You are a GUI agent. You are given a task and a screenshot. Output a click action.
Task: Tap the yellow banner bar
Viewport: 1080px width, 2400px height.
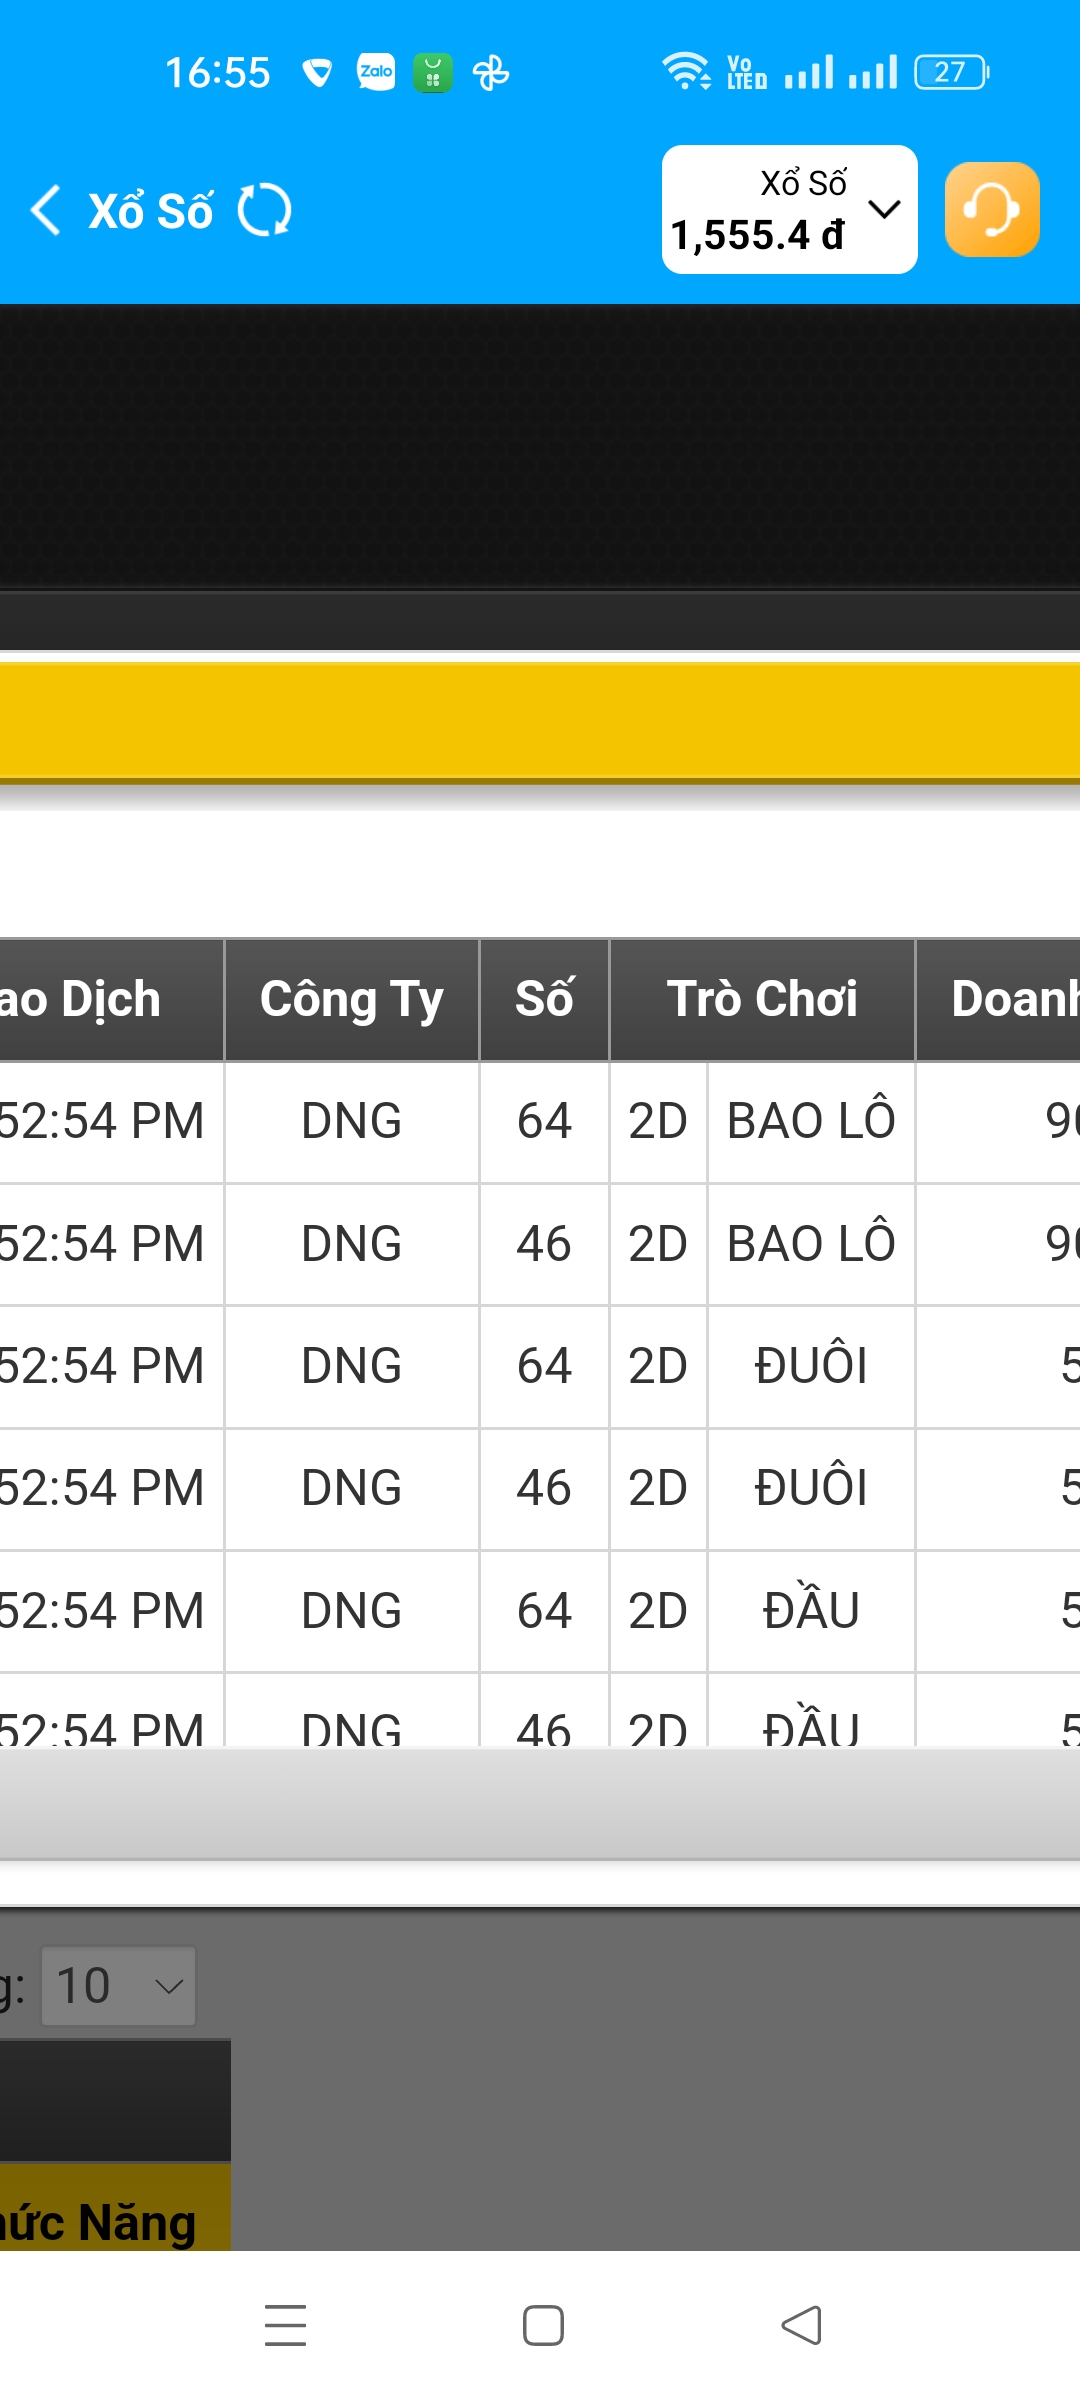(540, 720)
